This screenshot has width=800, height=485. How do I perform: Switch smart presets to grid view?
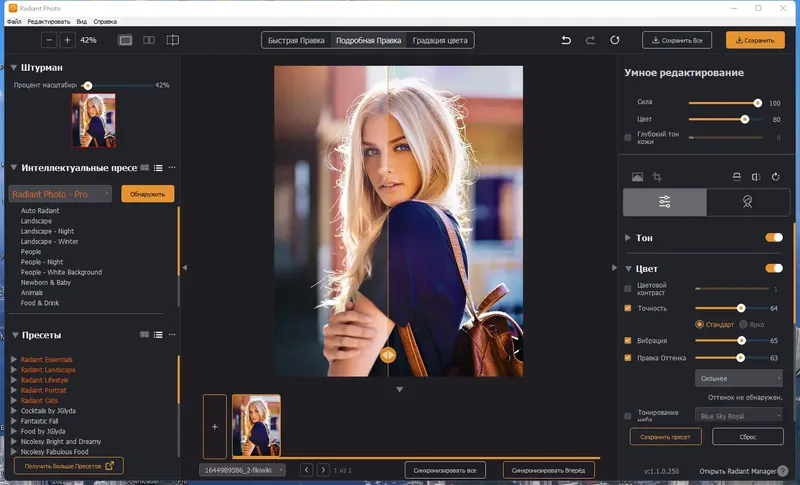[145, 167]
